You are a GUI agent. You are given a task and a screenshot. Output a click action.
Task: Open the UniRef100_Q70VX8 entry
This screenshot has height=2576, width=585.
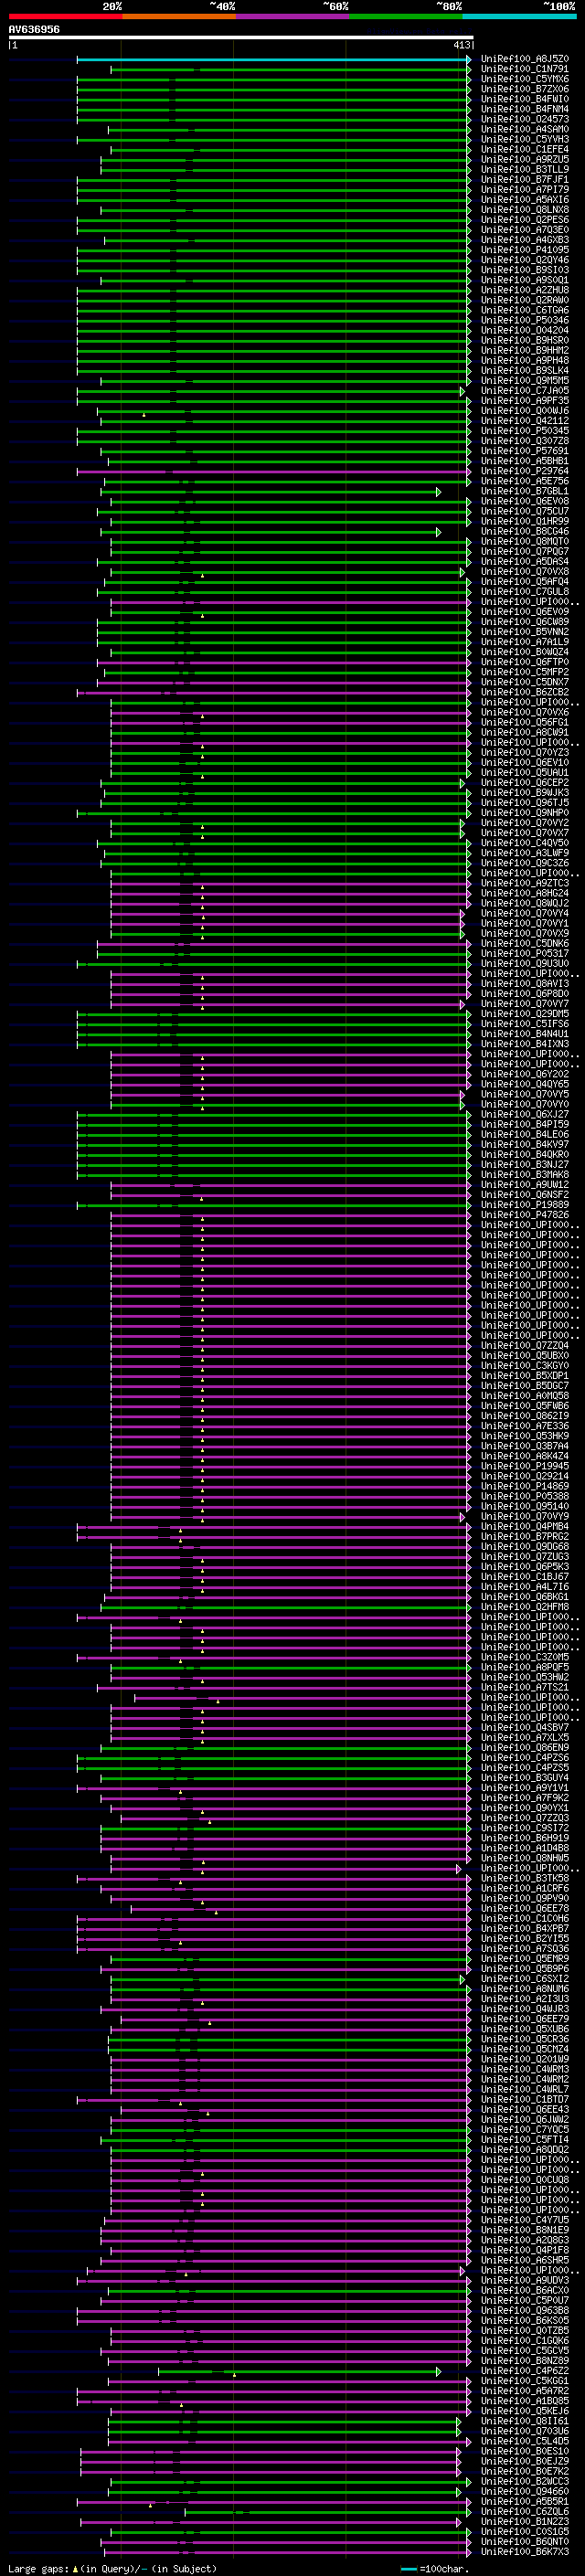pyautogui.click(x=524, y=571)
